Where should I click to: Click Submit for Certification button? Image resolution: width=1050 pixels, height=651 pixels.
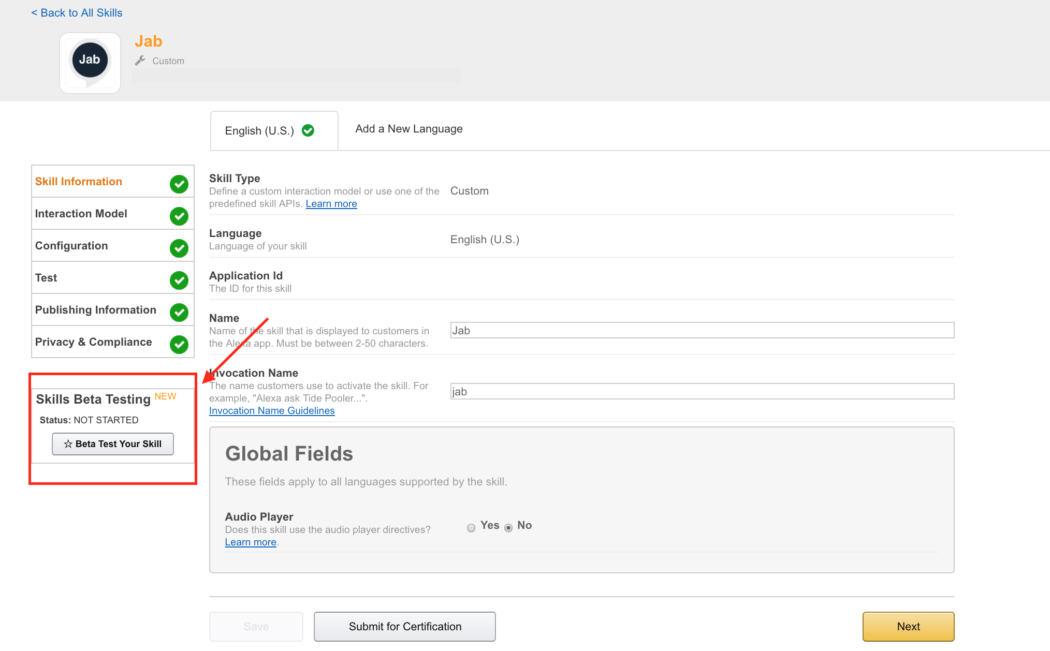(404, 626)
